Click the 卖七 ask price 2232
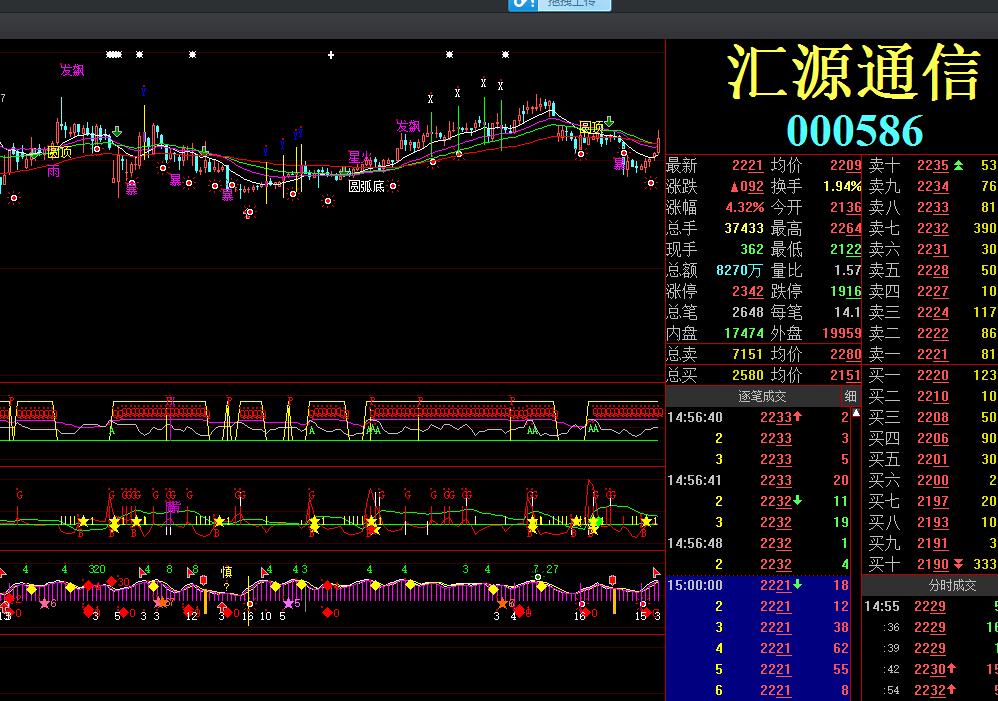 tap(932, 229)
